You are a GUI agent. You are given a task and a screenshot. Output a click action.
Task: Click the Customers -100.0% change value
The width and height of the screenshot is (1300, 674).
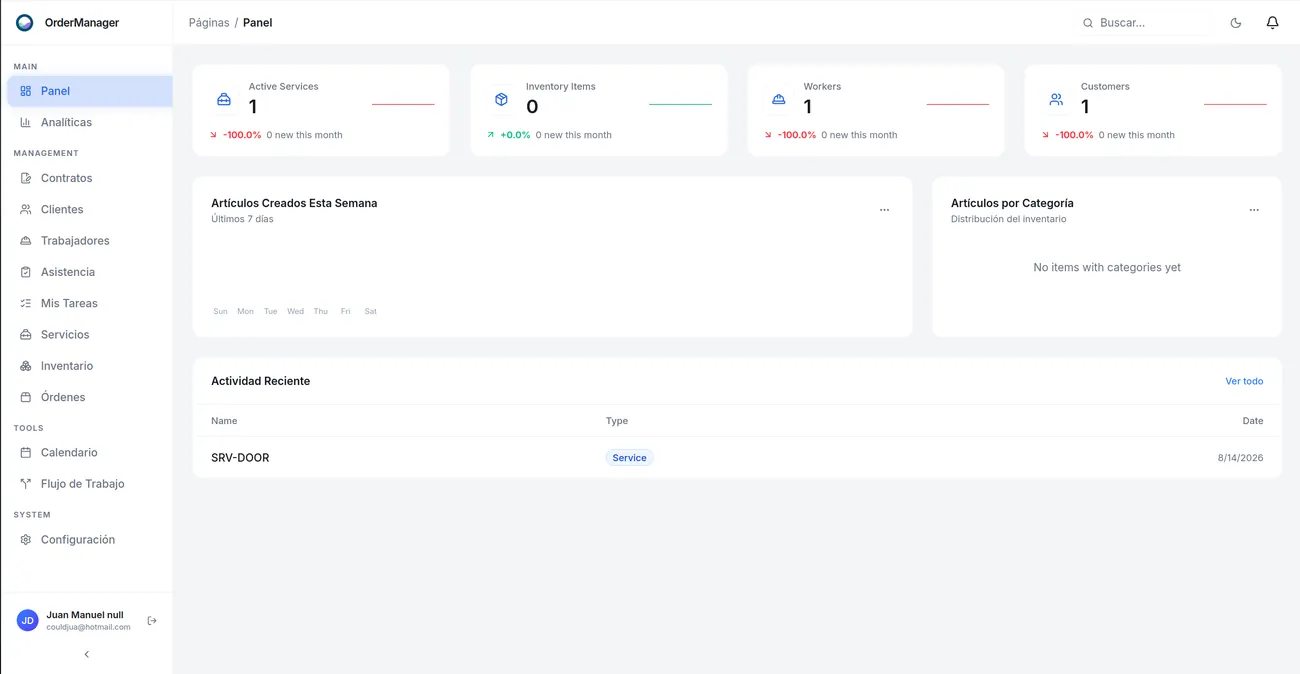coord(1074,135)
